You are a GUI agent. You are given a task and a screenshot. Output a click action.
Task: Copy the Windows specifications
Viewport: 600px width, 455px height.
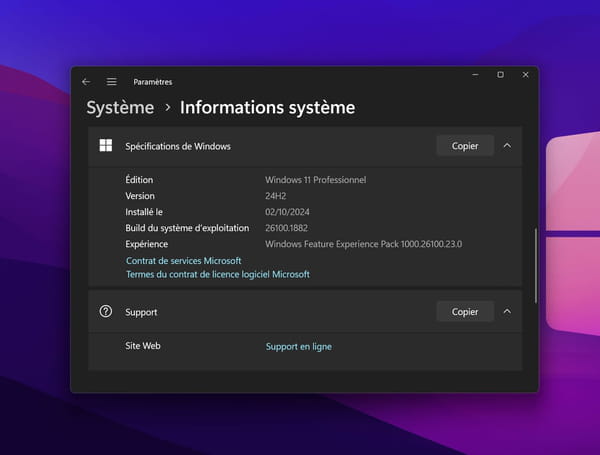tap(465, 146)
